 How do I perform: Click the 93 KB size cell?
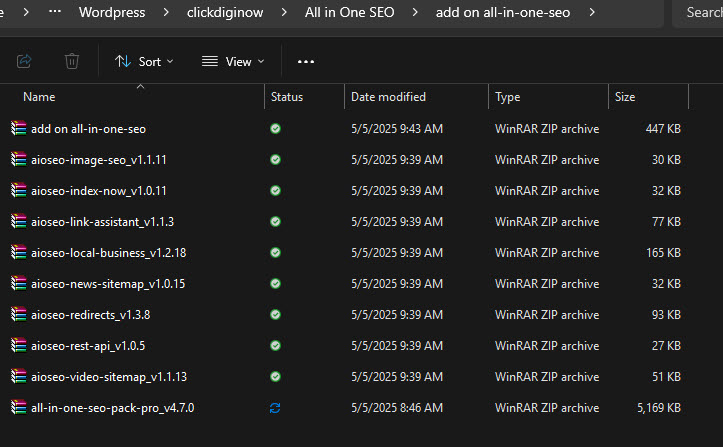click(666, 315)
